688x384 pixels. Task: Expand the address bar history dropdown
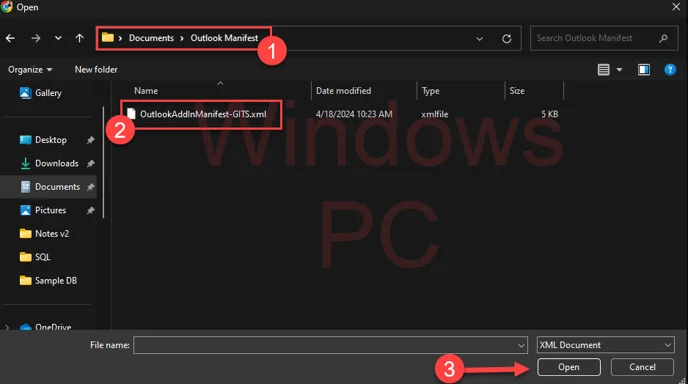click(x=480, y=39)
